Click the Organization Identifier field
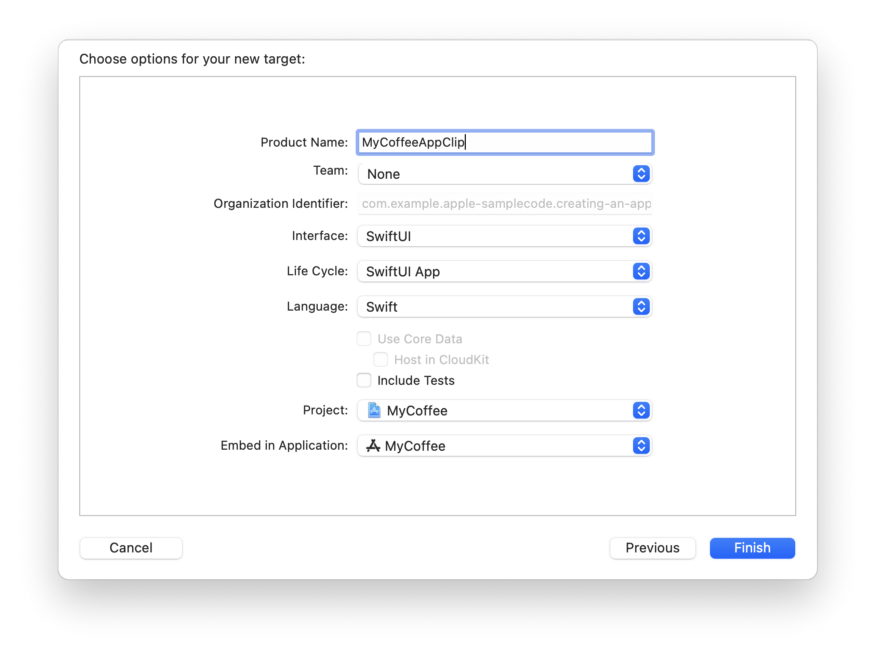This screenshot has width=875, height=656. pos(505,204)
